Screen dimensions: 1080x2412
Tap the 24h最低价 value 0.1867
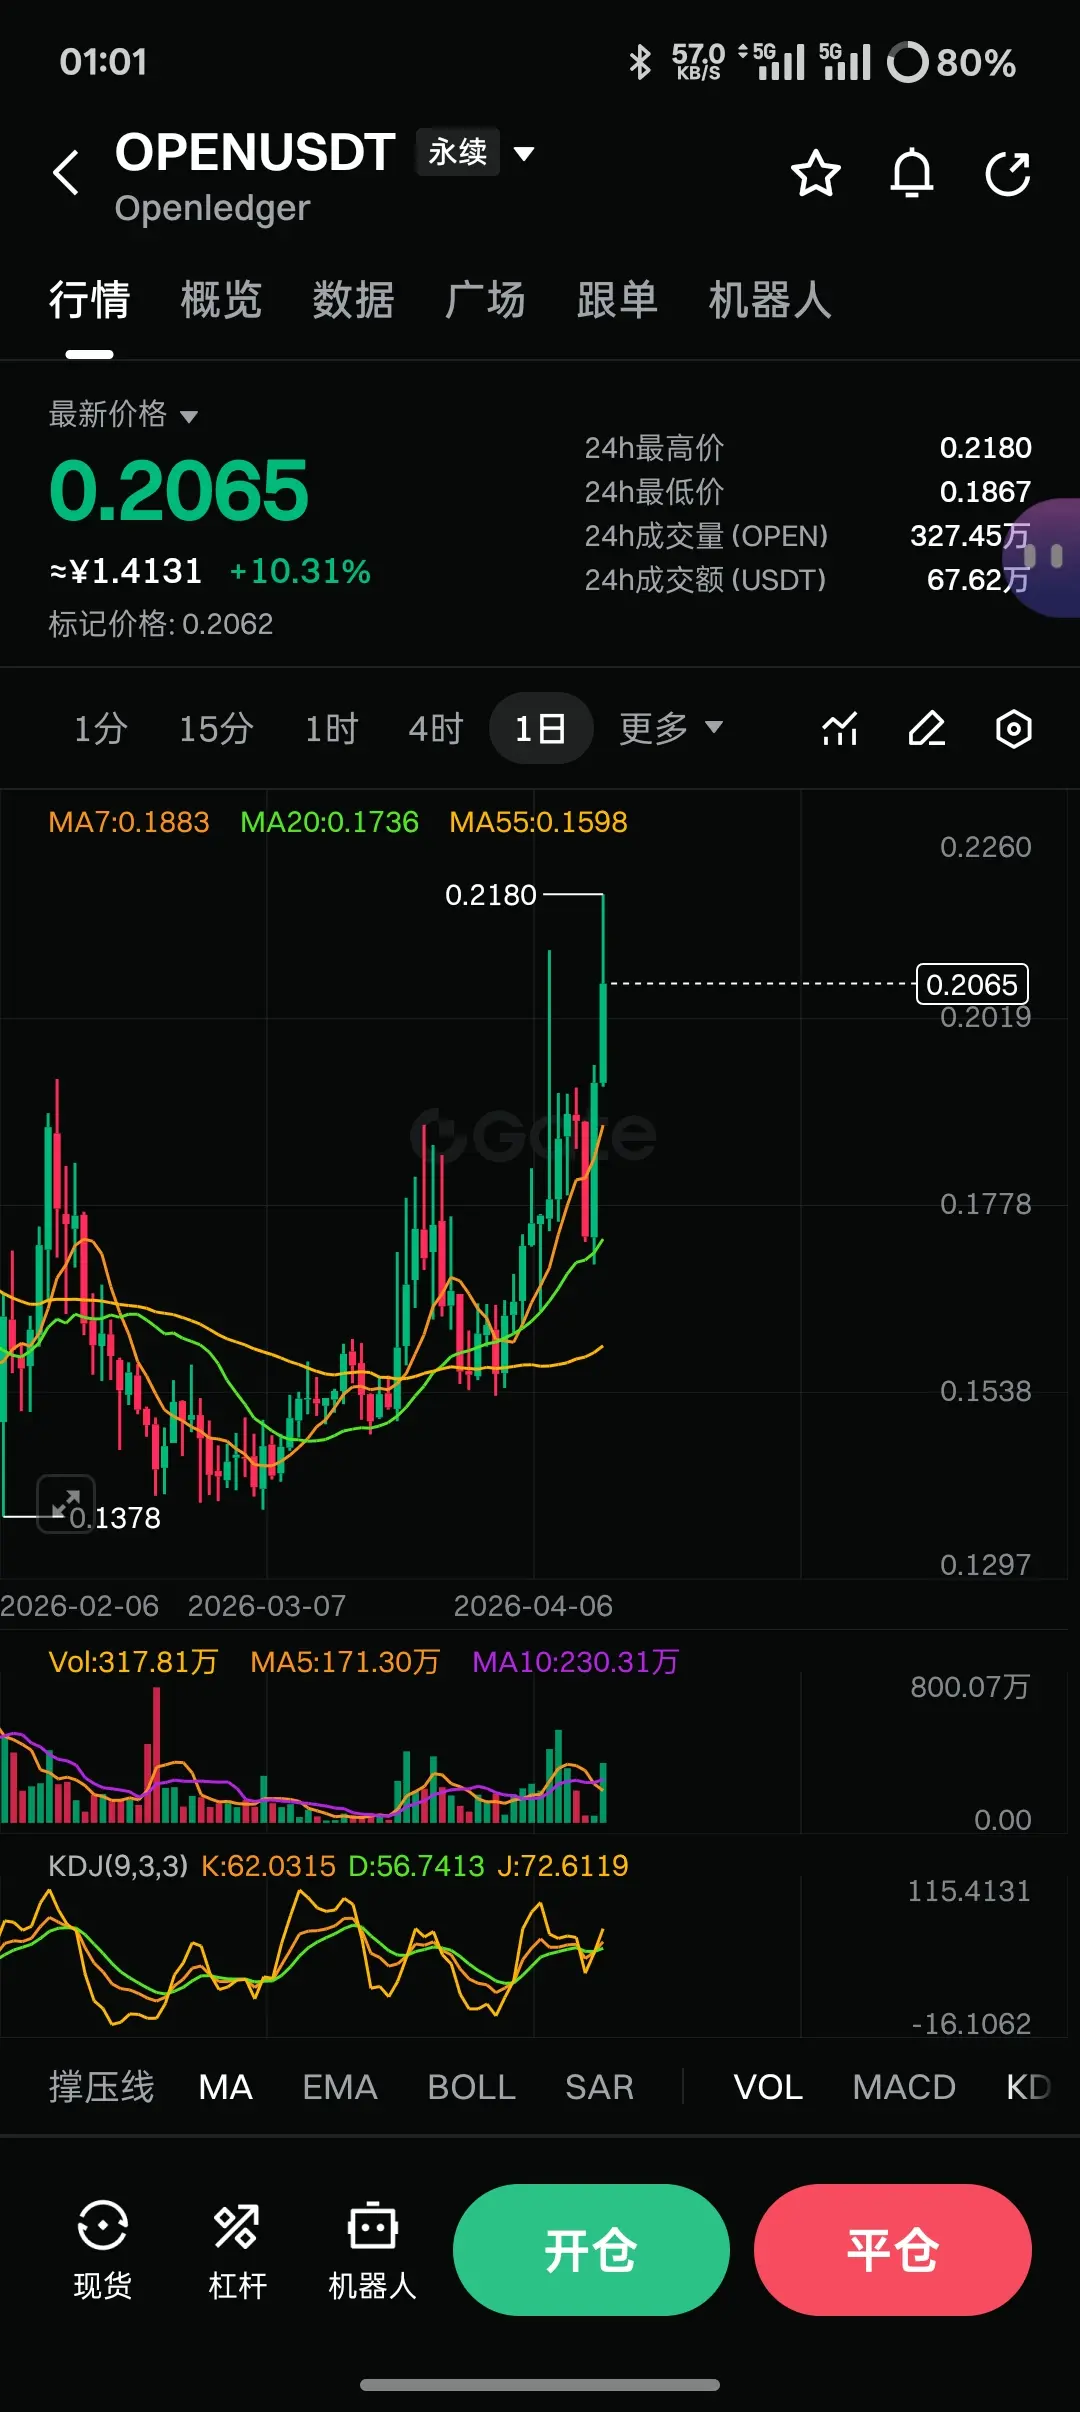point(985,491)
